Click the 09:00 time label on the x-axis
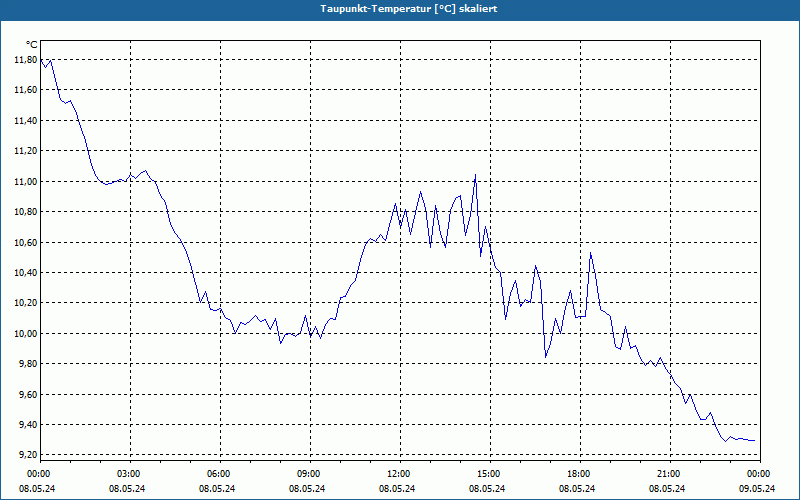 point(310,474)
